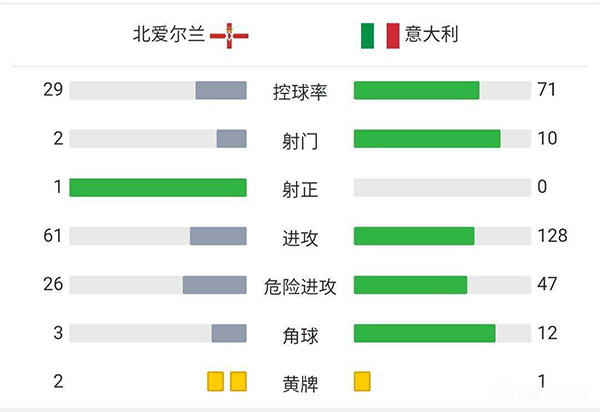600x412 pixels.
Task: Click Italy's green 角球 bar
Action: (x=424, y=333)
